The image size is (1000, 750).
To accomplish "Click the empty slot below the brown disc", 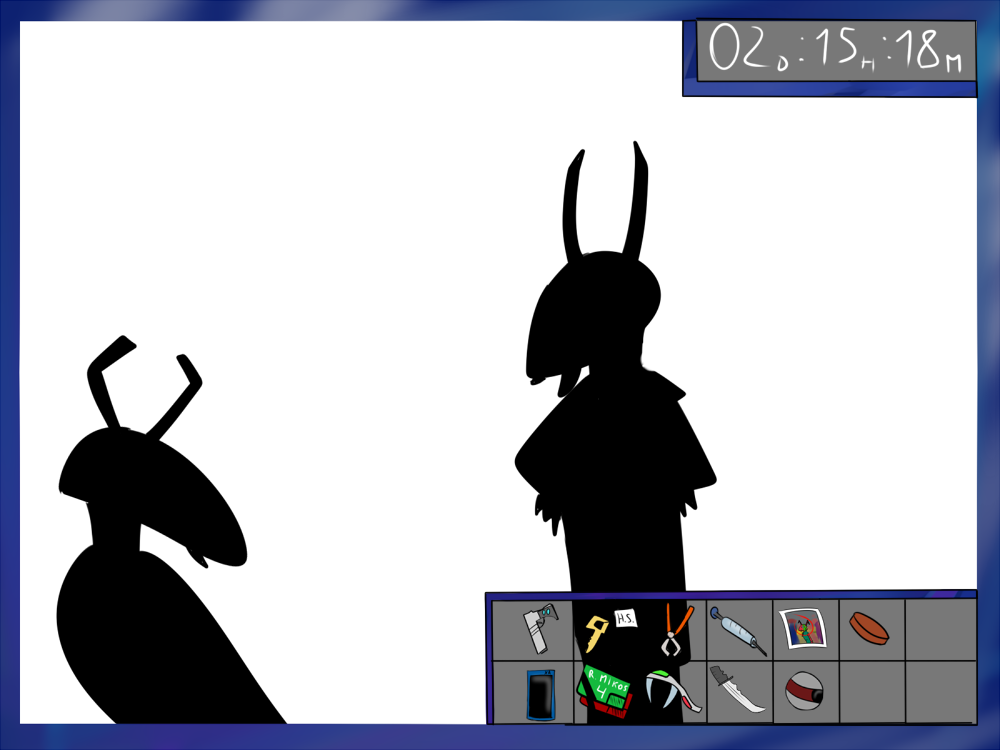I will pyautogui.click(x=871, y=691).
